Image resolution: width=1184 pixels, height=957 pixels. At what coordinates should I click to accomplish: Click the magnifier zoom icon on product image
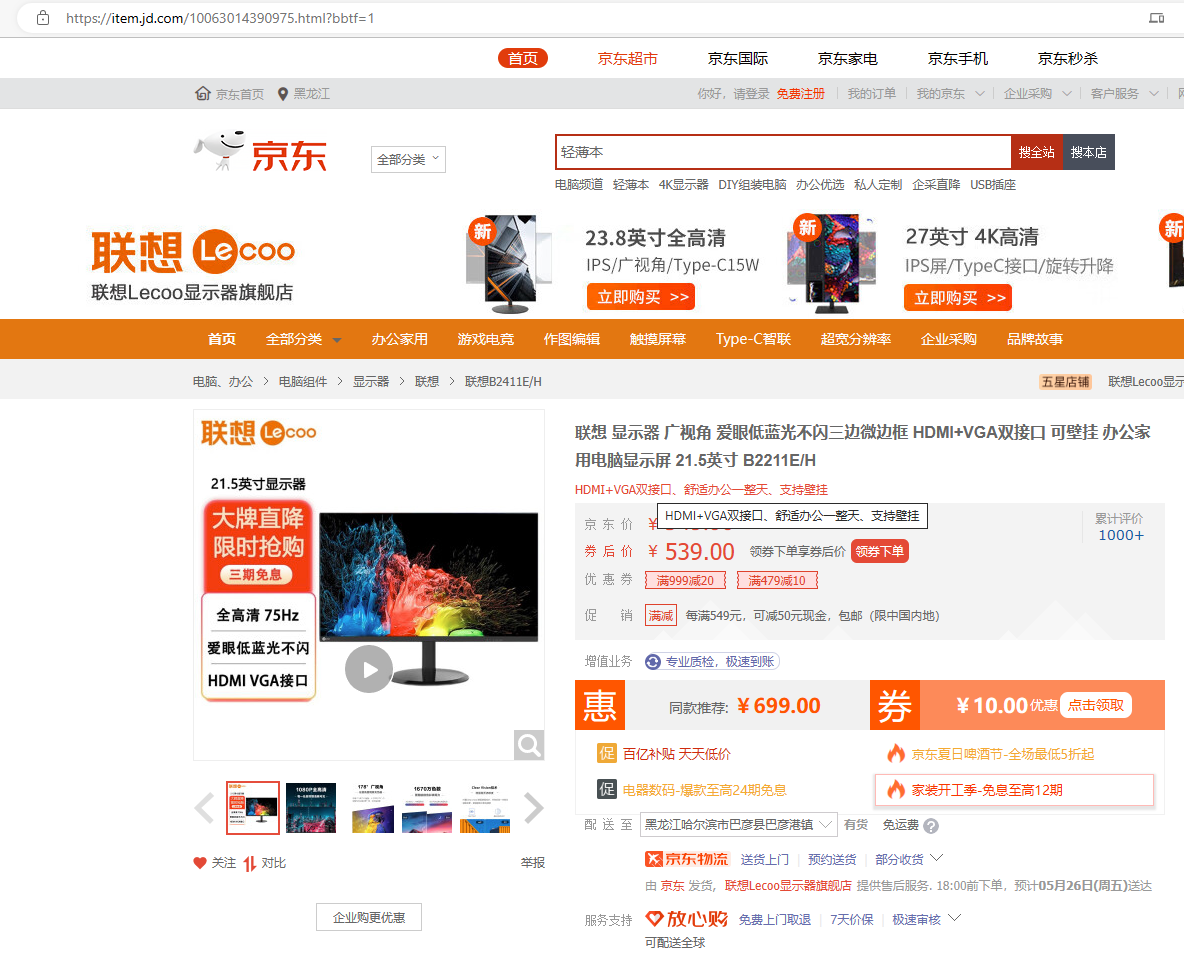529,745
